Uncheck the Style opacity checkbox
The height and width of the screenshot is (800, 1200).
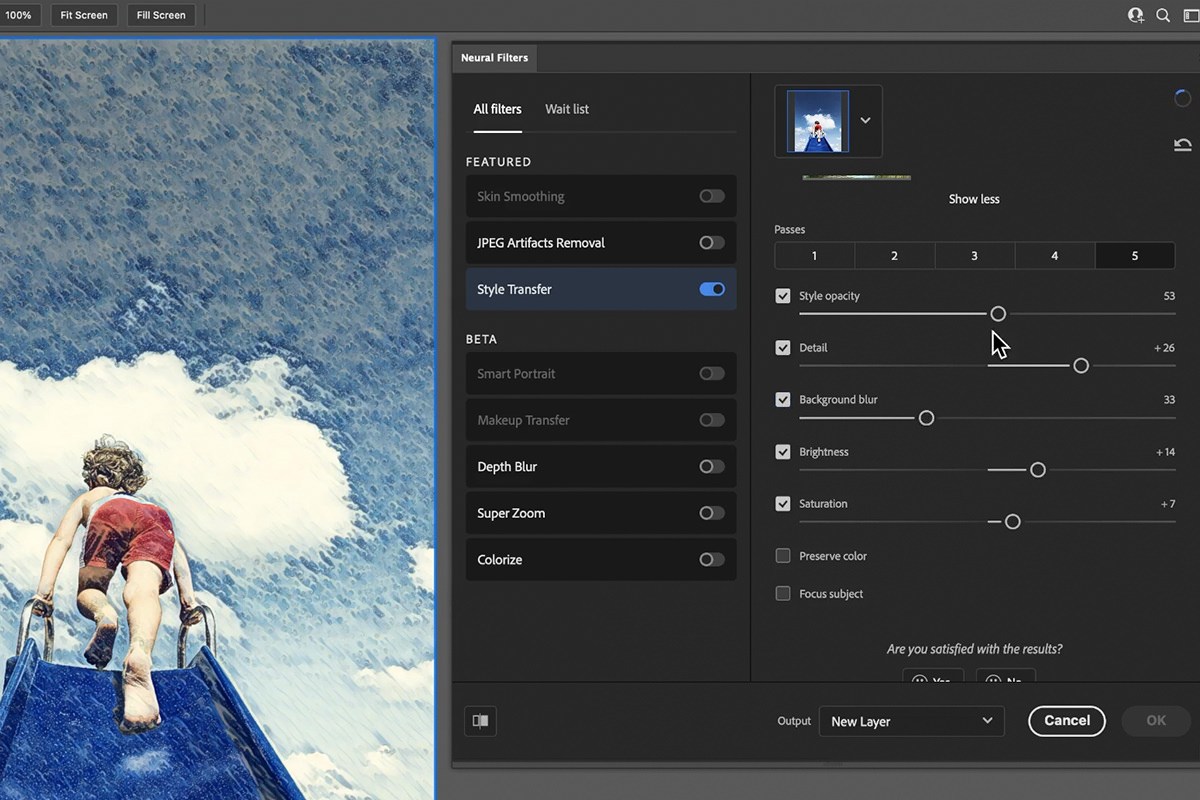click(783, 296)
